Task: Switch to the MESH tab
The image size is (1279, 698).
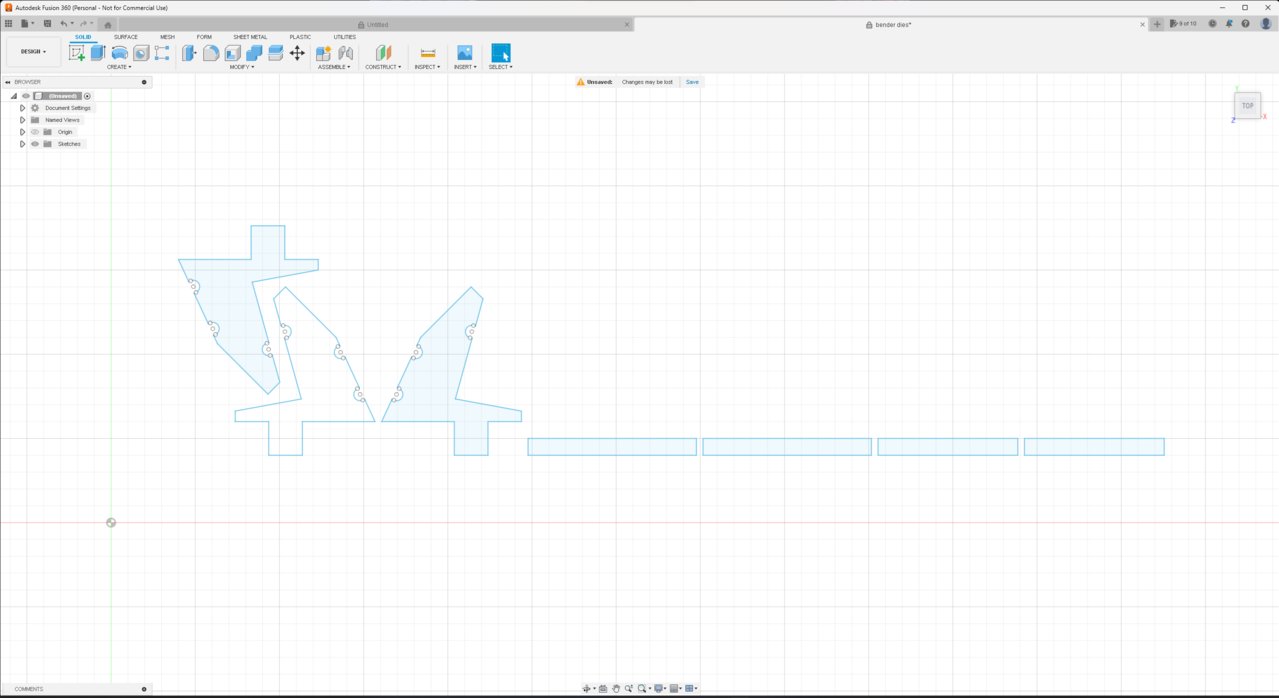Action: [167, 37]
